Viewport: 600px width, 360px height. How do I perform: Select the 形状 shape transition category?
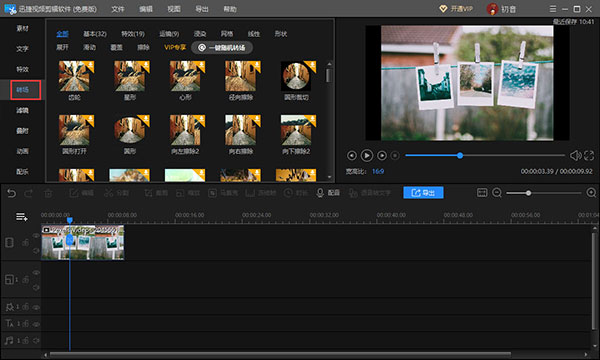[280, 34]
